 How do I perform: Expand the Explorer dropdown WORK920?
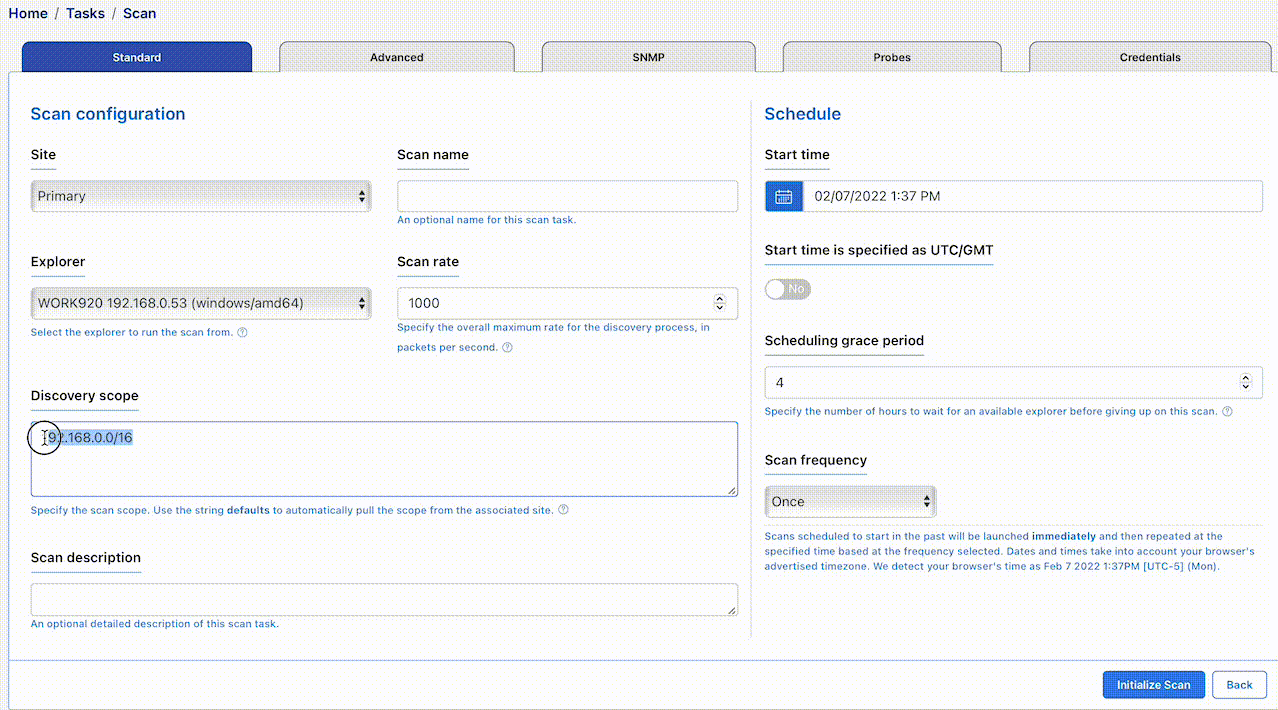(x=200, y=303)
